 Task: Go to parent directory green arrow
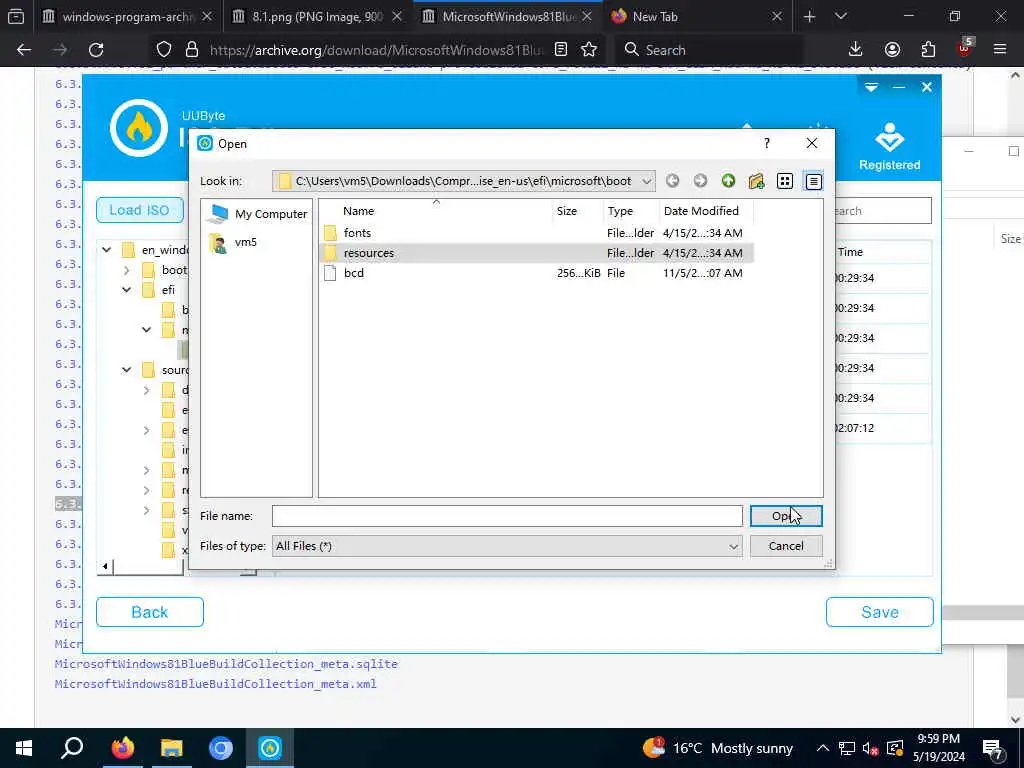pyautogui.click(x=728, y=181)
